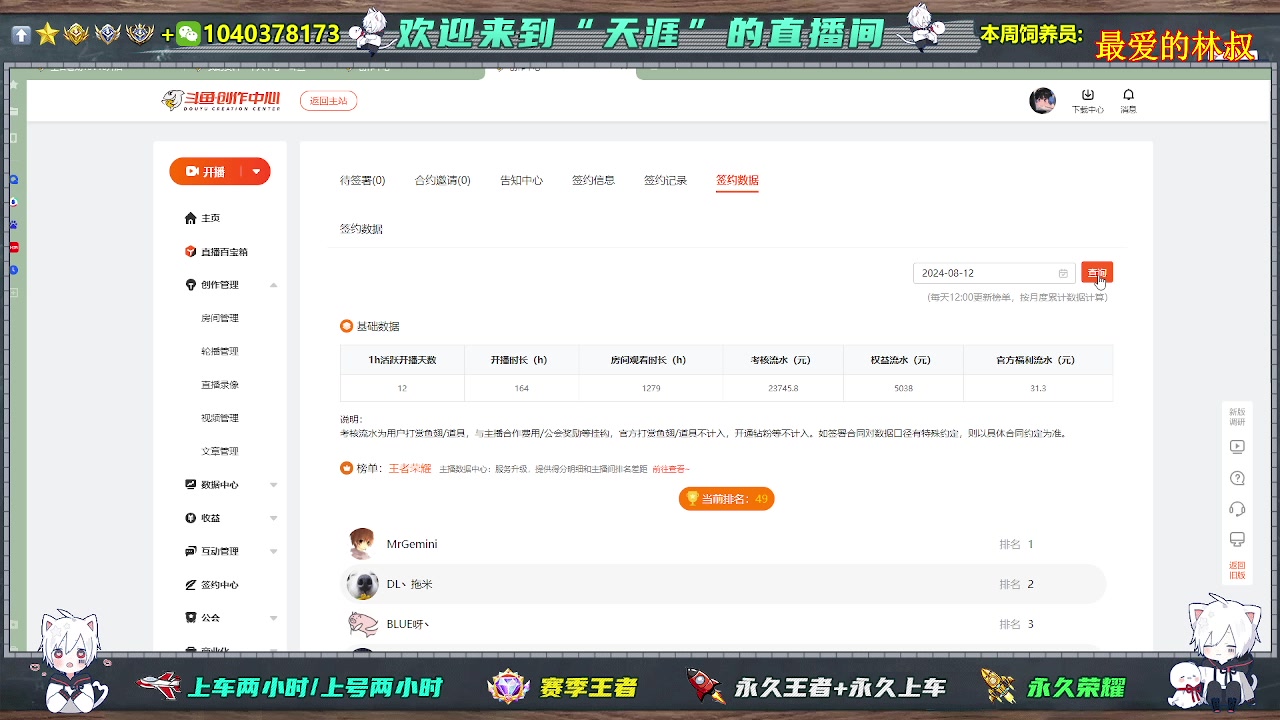Click the red 查询 query button
The width and height of the screenshot is (1280, 720).
pyautogui.click(x=1097, y=273)
